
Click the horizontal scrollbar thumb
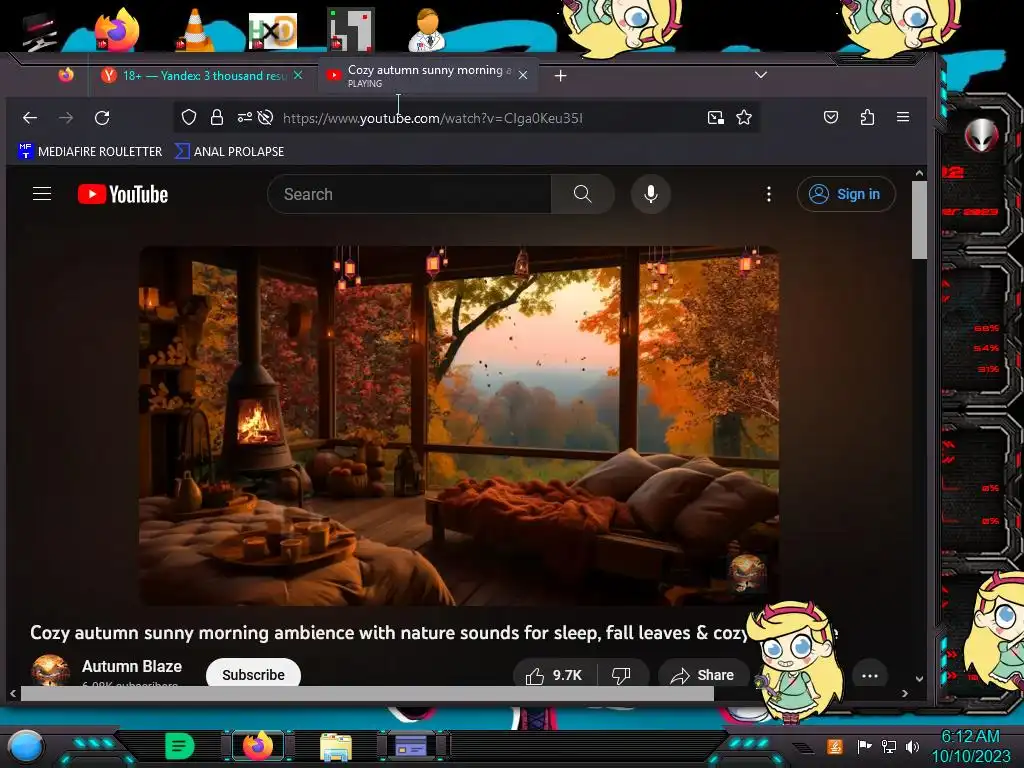click(x=367, y=694)
